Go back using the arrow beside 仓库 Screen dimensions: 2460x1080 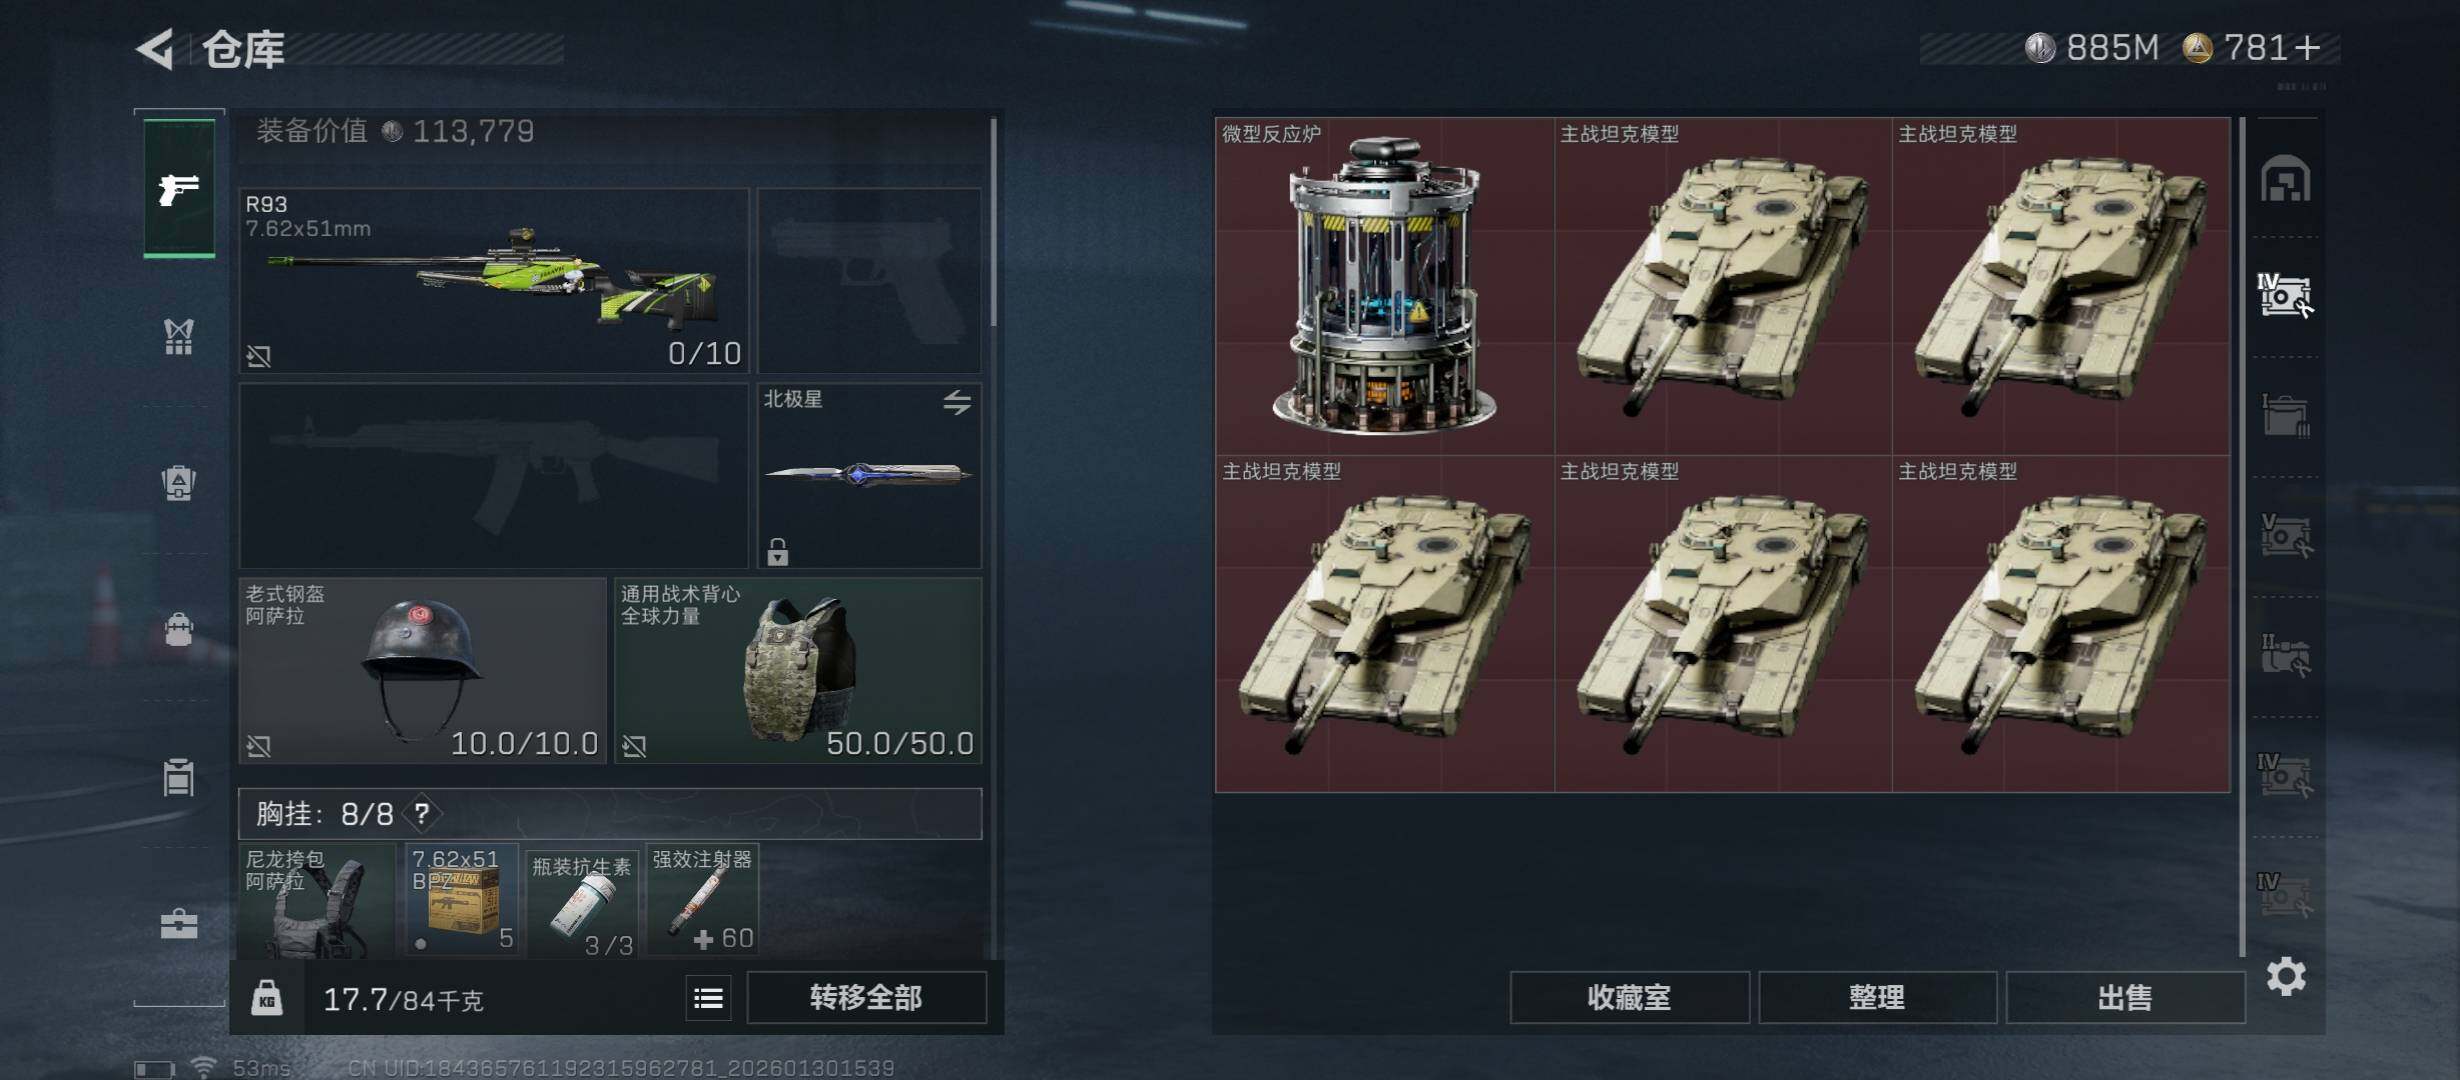click(155, 48)
